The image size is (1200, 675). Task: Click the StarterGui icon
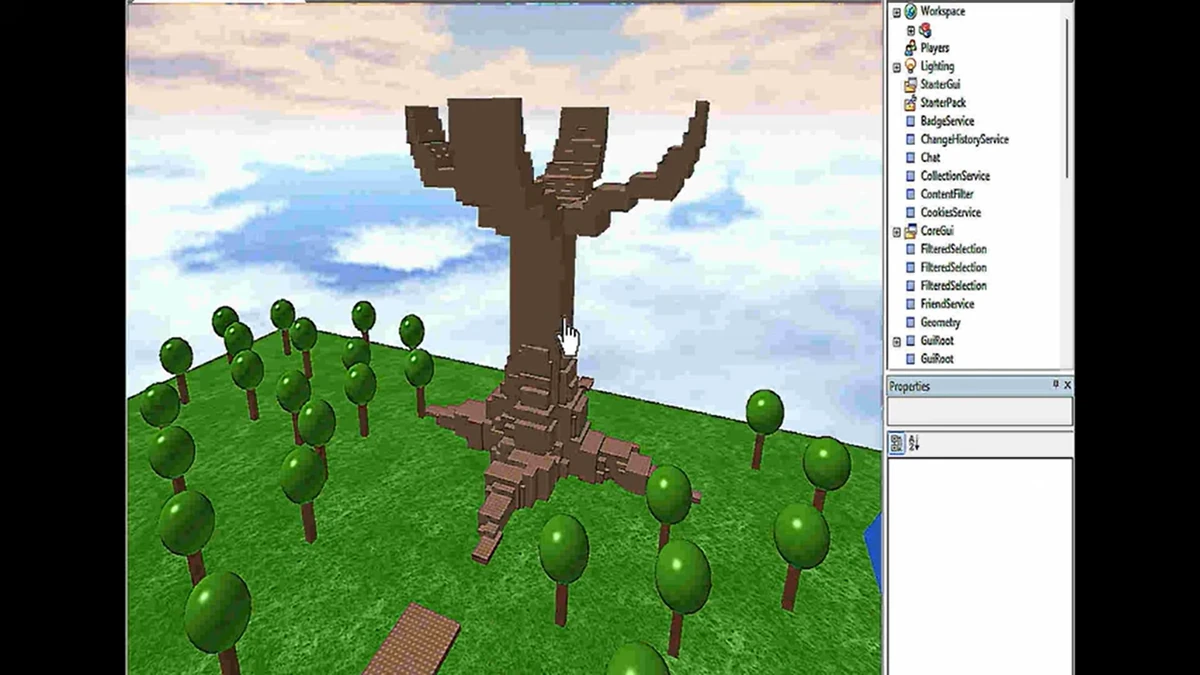click(910, 85)
